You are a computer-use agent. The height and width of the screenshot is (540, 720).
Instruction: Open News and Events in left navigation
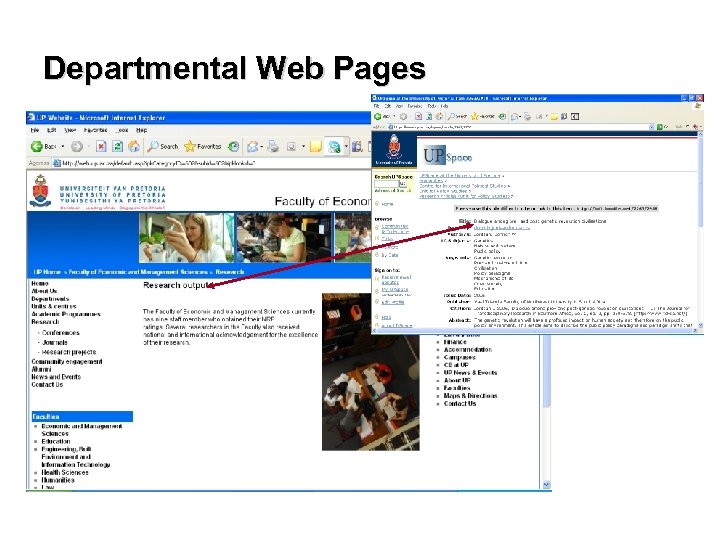[x=56, y=377]
